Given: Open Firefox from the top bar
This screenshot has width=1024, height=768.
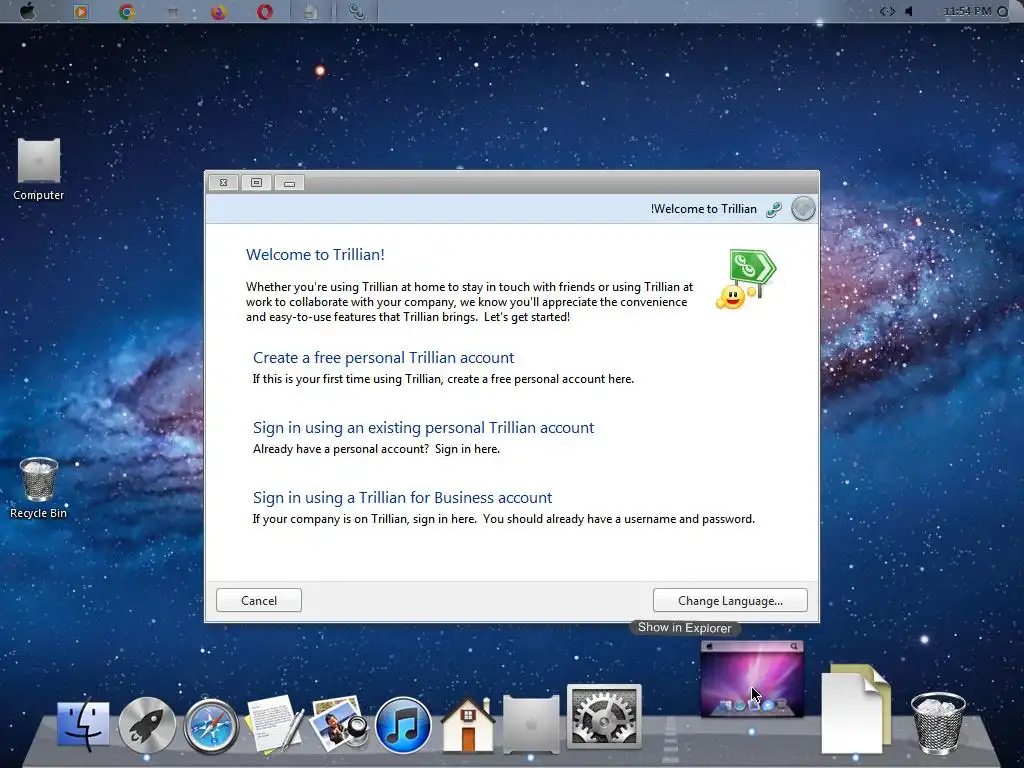Looking at the screenshot, I should (218, 11).
